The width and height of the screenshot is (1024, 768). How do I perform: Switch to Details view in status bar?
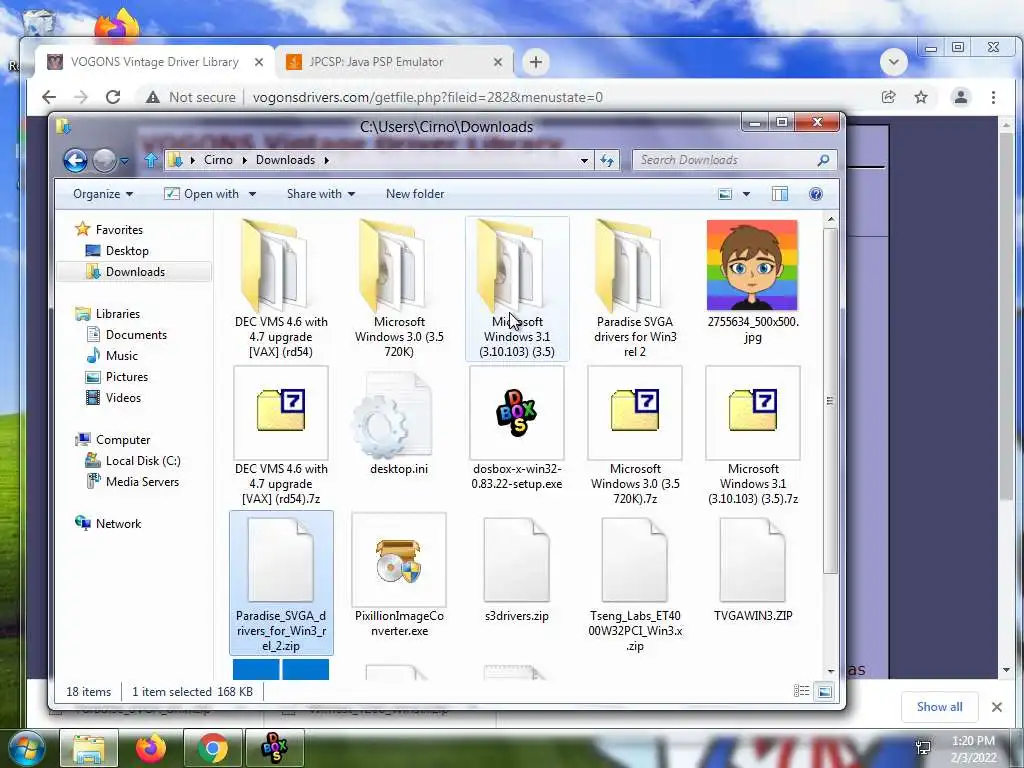[x=801, y=691]
